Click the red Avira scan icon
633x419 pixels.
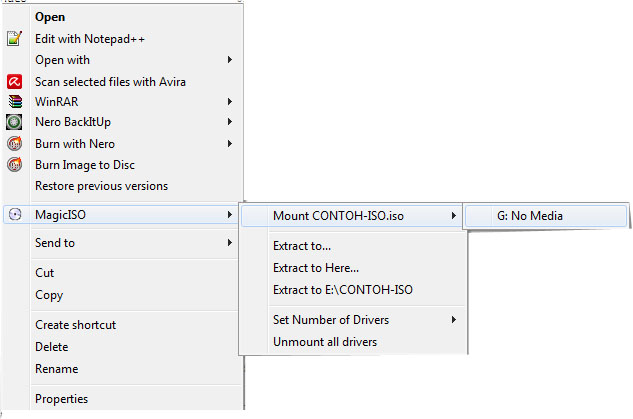[x=14, y=81]
